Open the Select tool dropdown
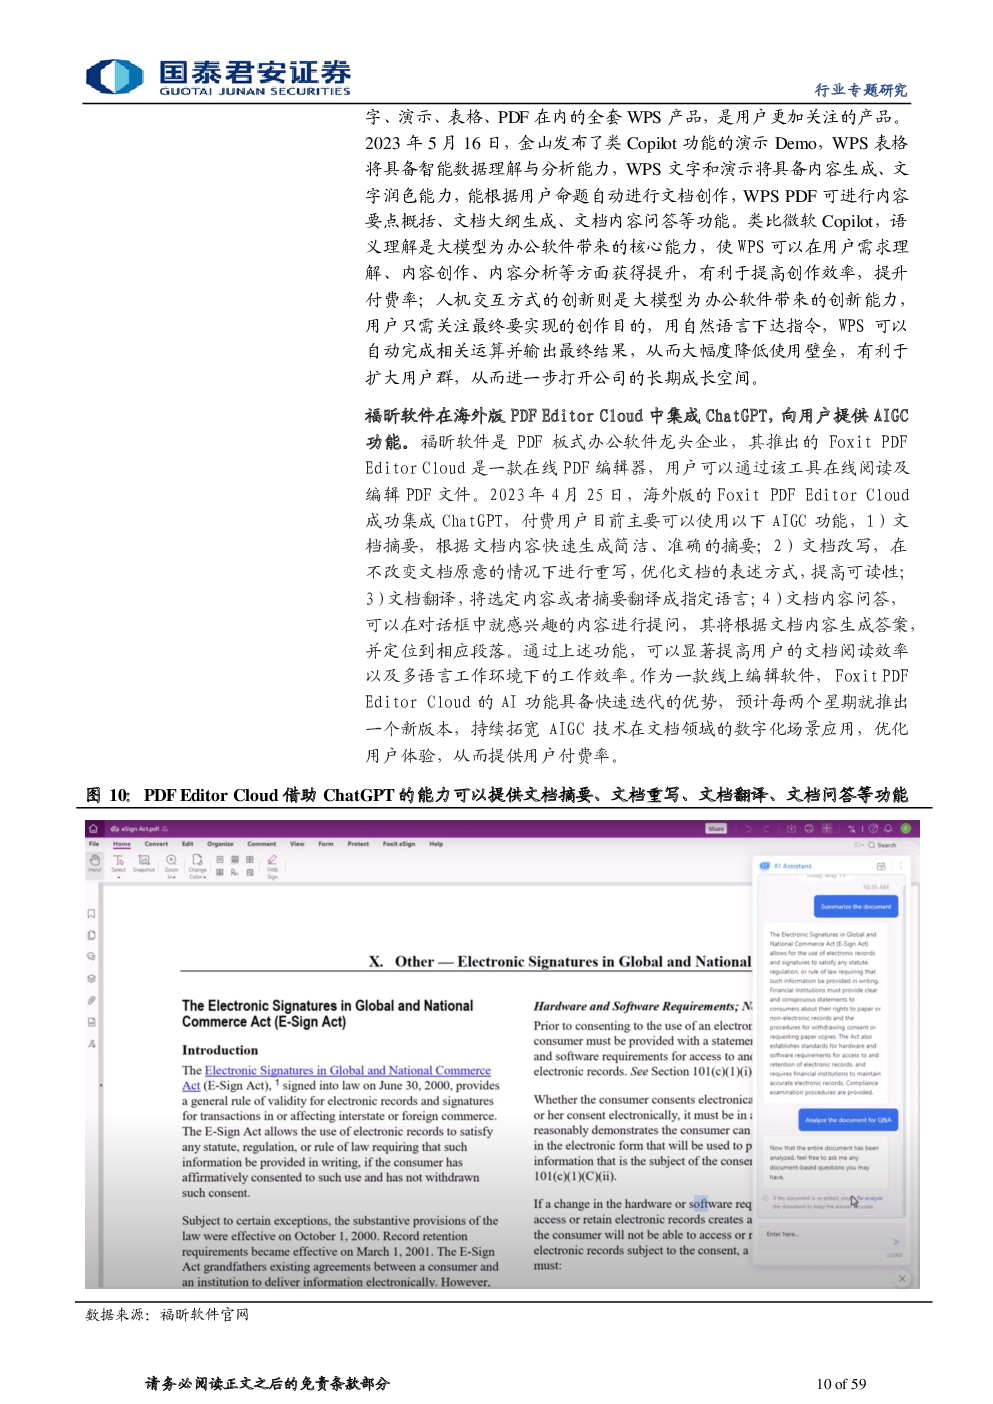 [x=118, y=866]
